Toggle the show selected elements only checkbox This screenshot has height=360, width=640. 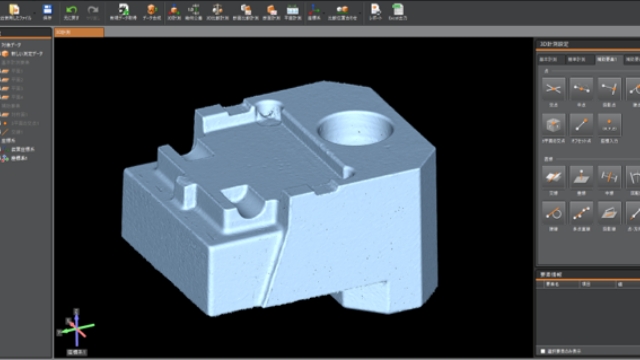pyautogui.click(x=543, y=351)
